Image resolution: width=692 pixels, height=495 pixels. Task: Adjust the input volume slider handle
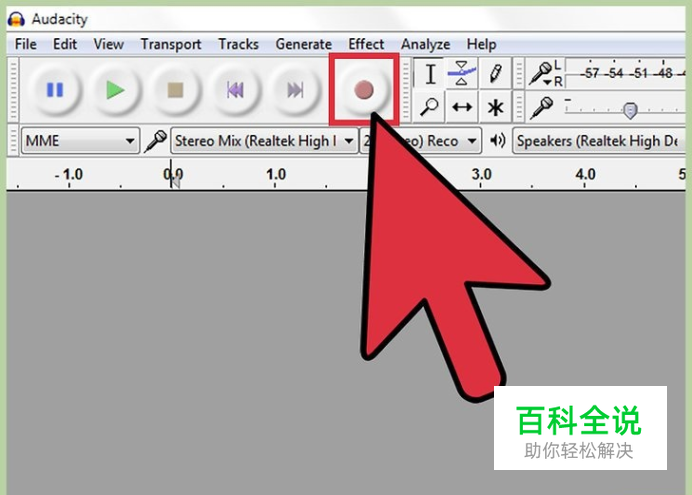(630, 110)
